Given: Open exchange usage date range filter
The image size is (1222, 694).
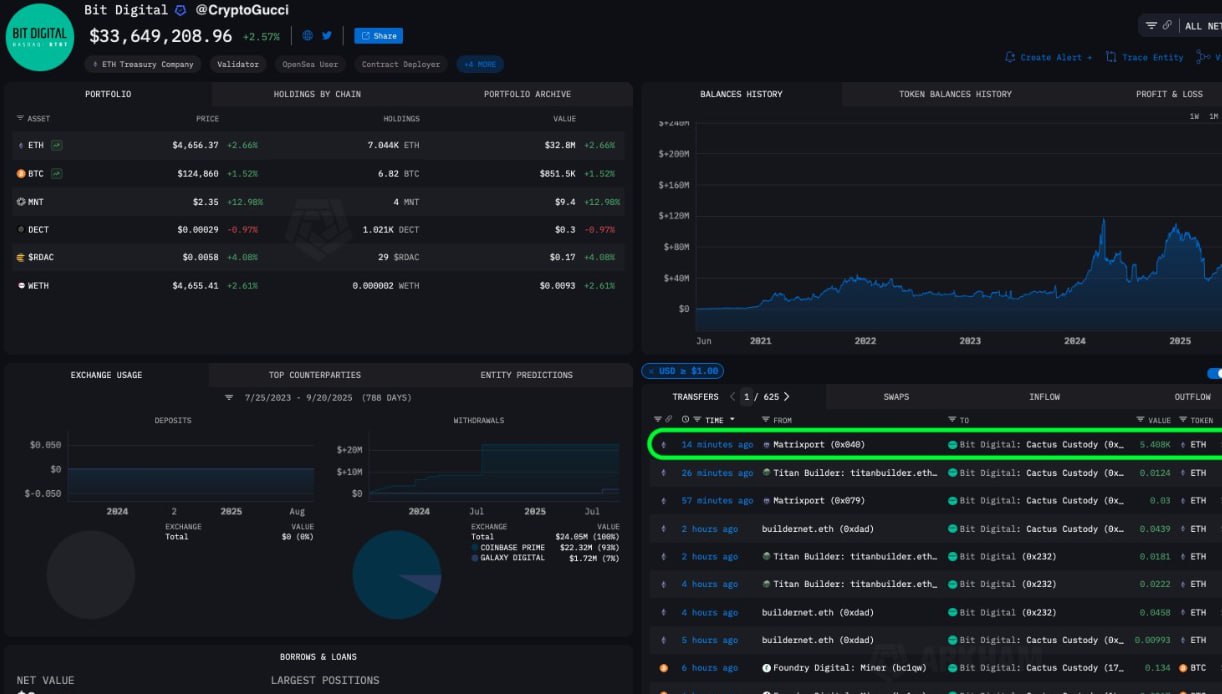Looking at the screenshot, I should (229, 398).
